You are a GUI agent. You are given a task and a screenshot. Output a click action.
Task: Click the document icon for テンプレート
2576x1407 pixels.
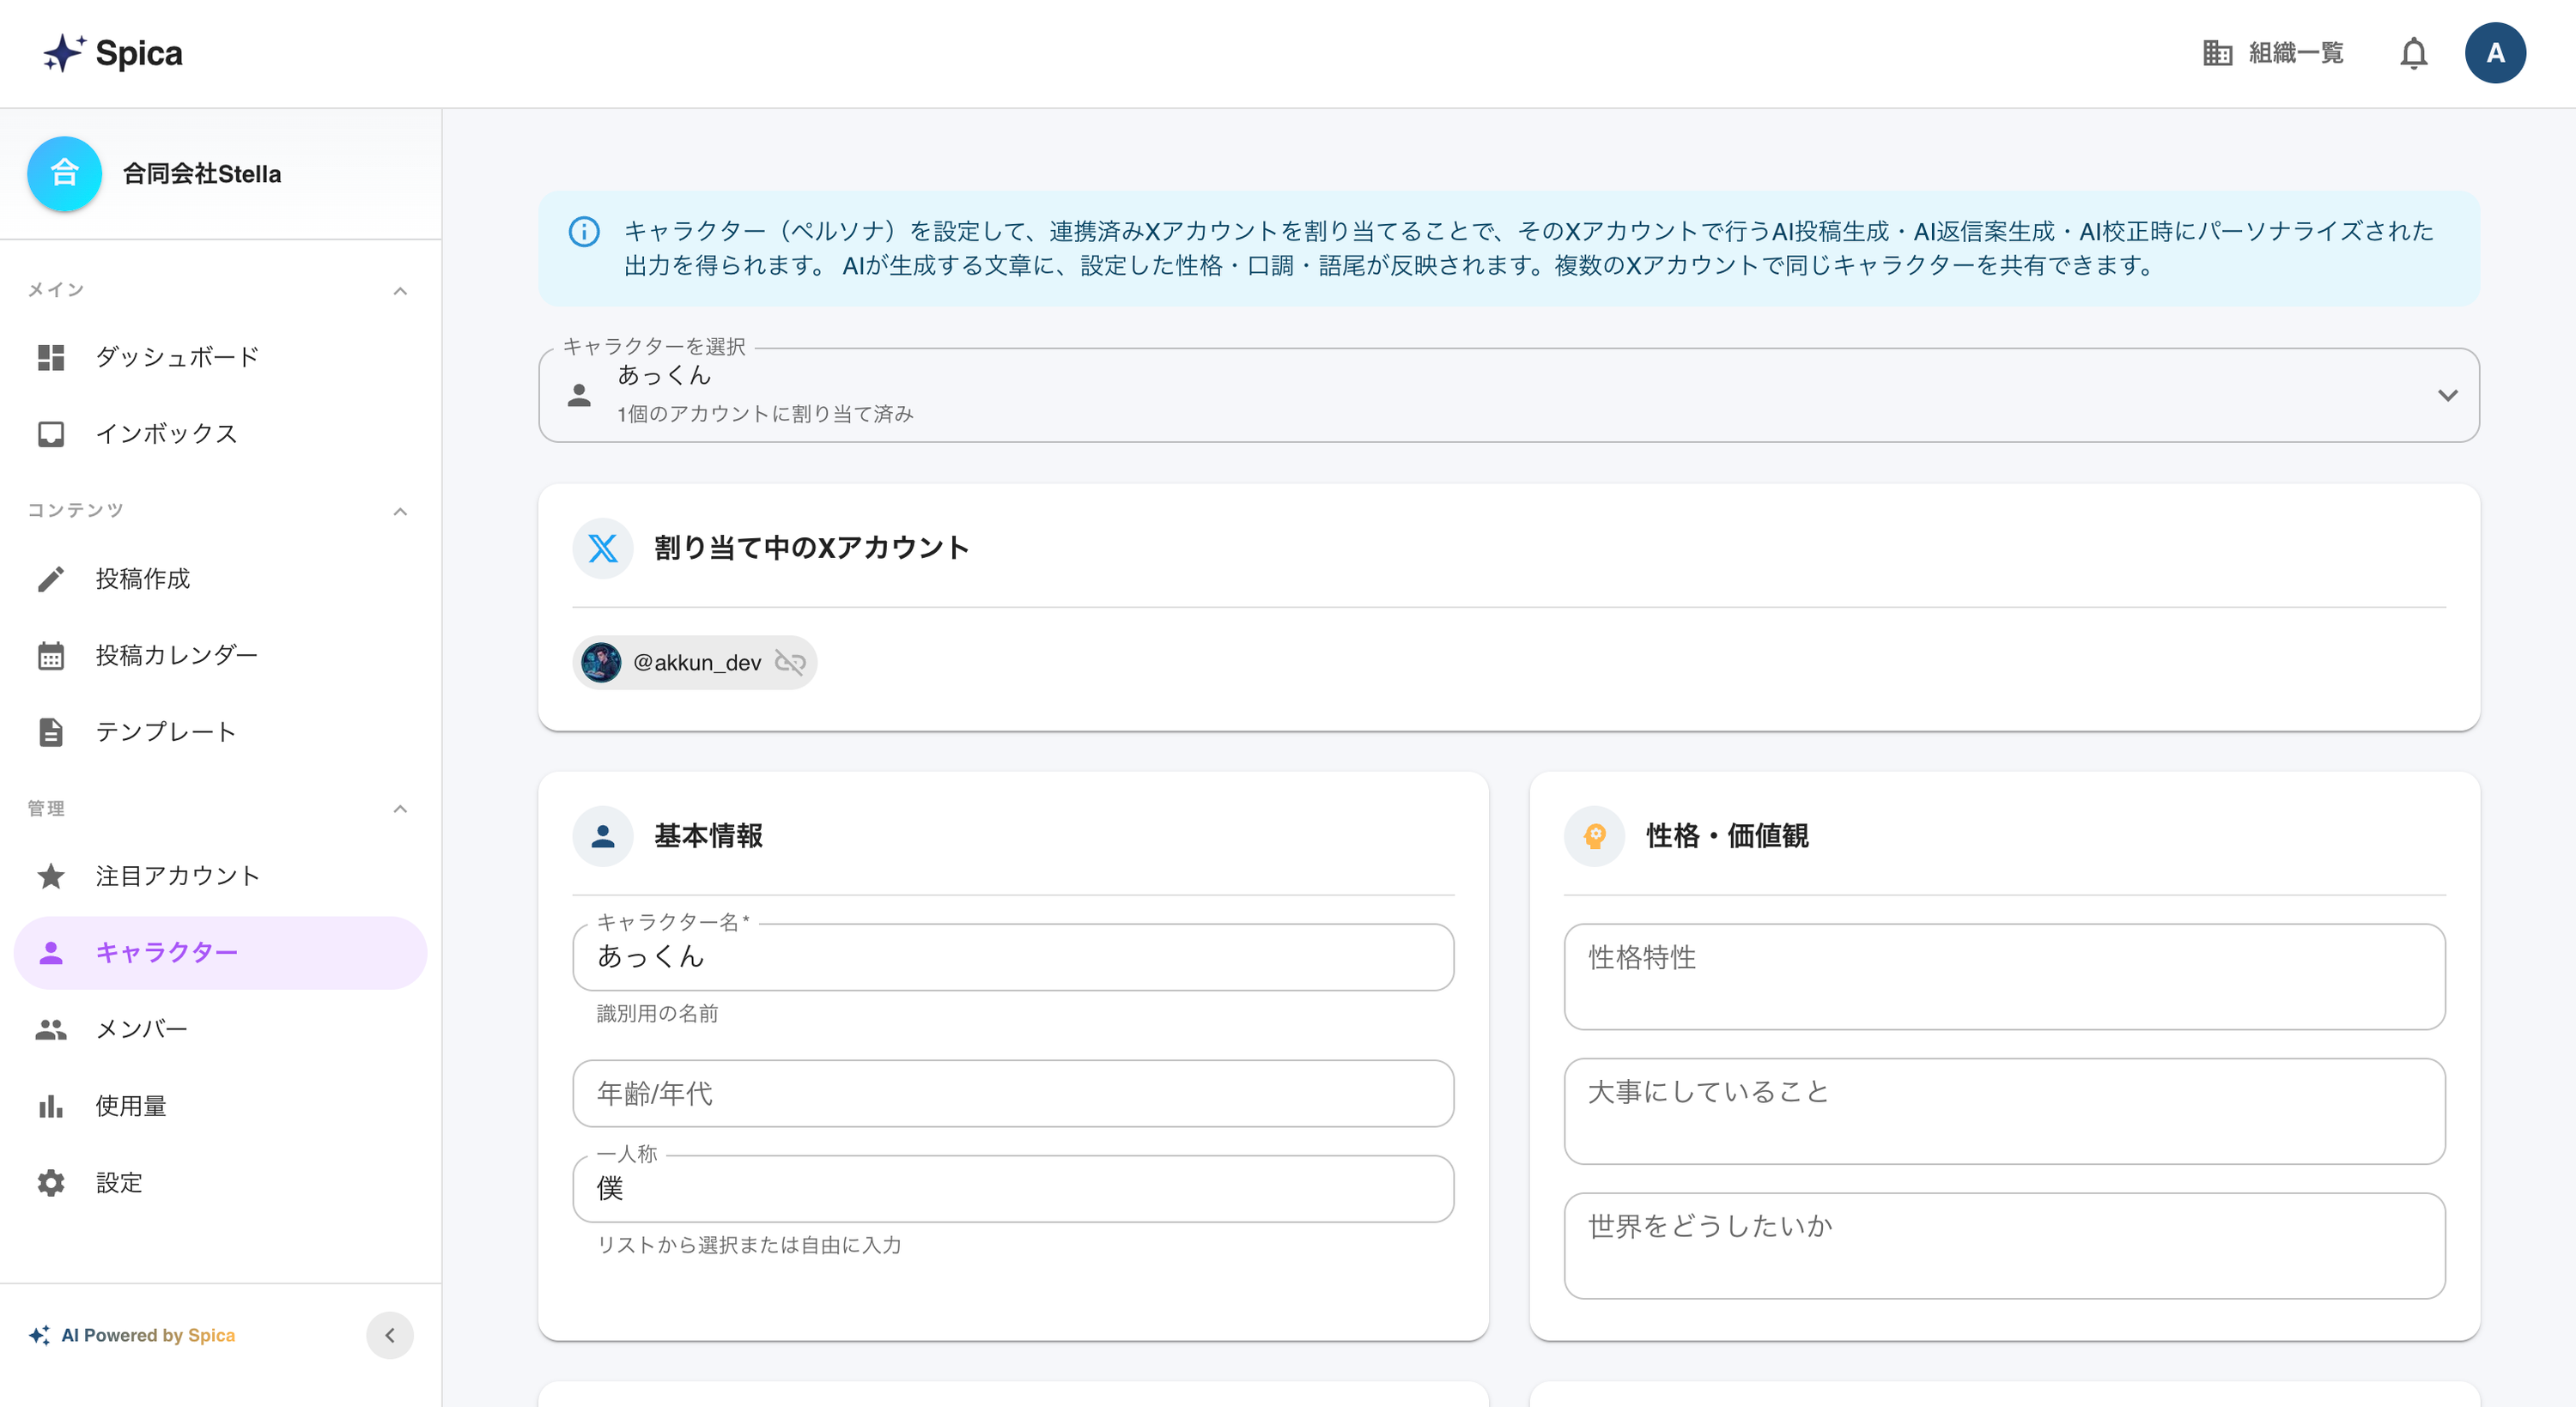click(x=51, y=731)
